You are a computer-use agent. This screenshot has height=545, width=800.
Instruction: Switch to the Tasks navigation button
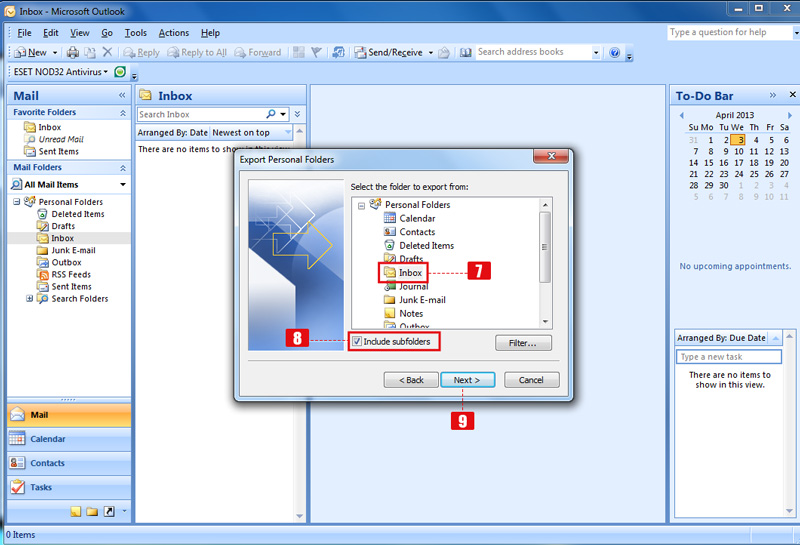[x=69, y=487]
